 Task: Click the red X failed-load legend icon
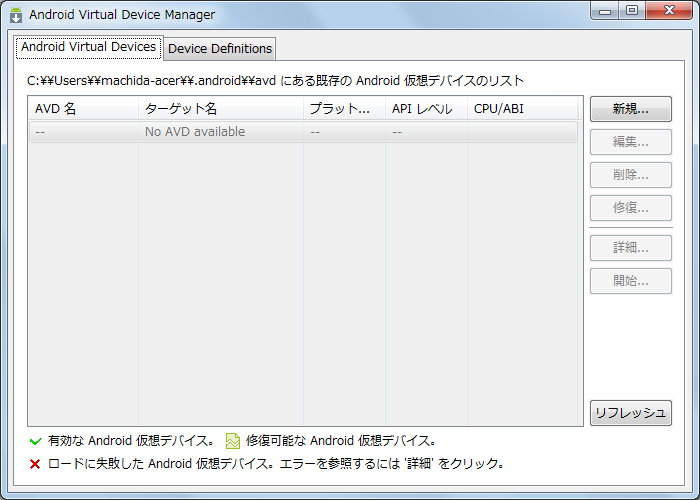[x=35, y=464]
